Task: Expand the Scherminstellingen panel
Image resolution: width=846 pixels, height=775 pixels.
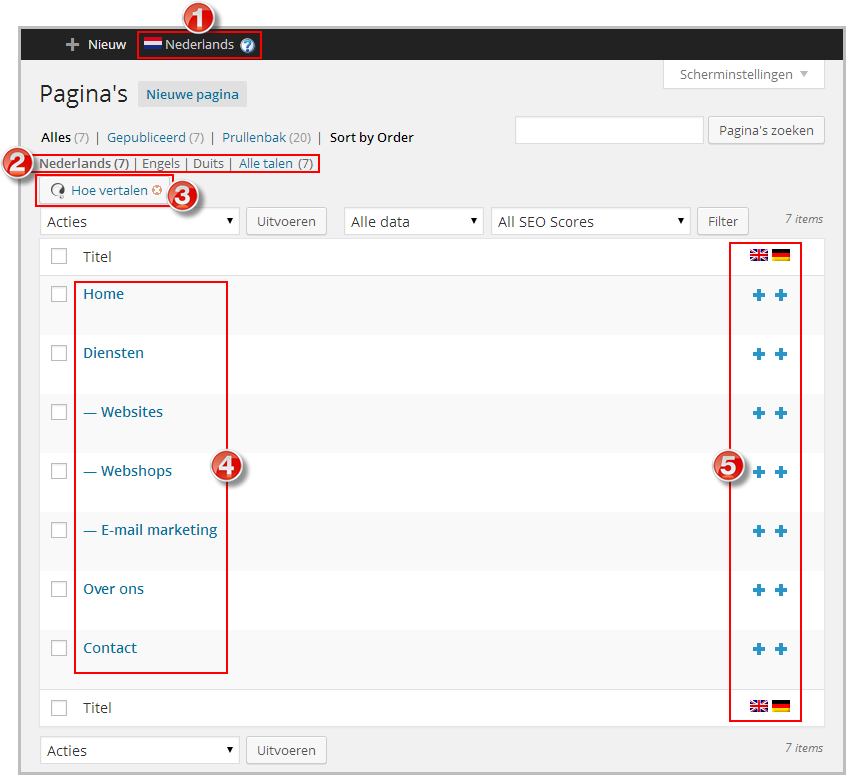Action: [743, 74]
